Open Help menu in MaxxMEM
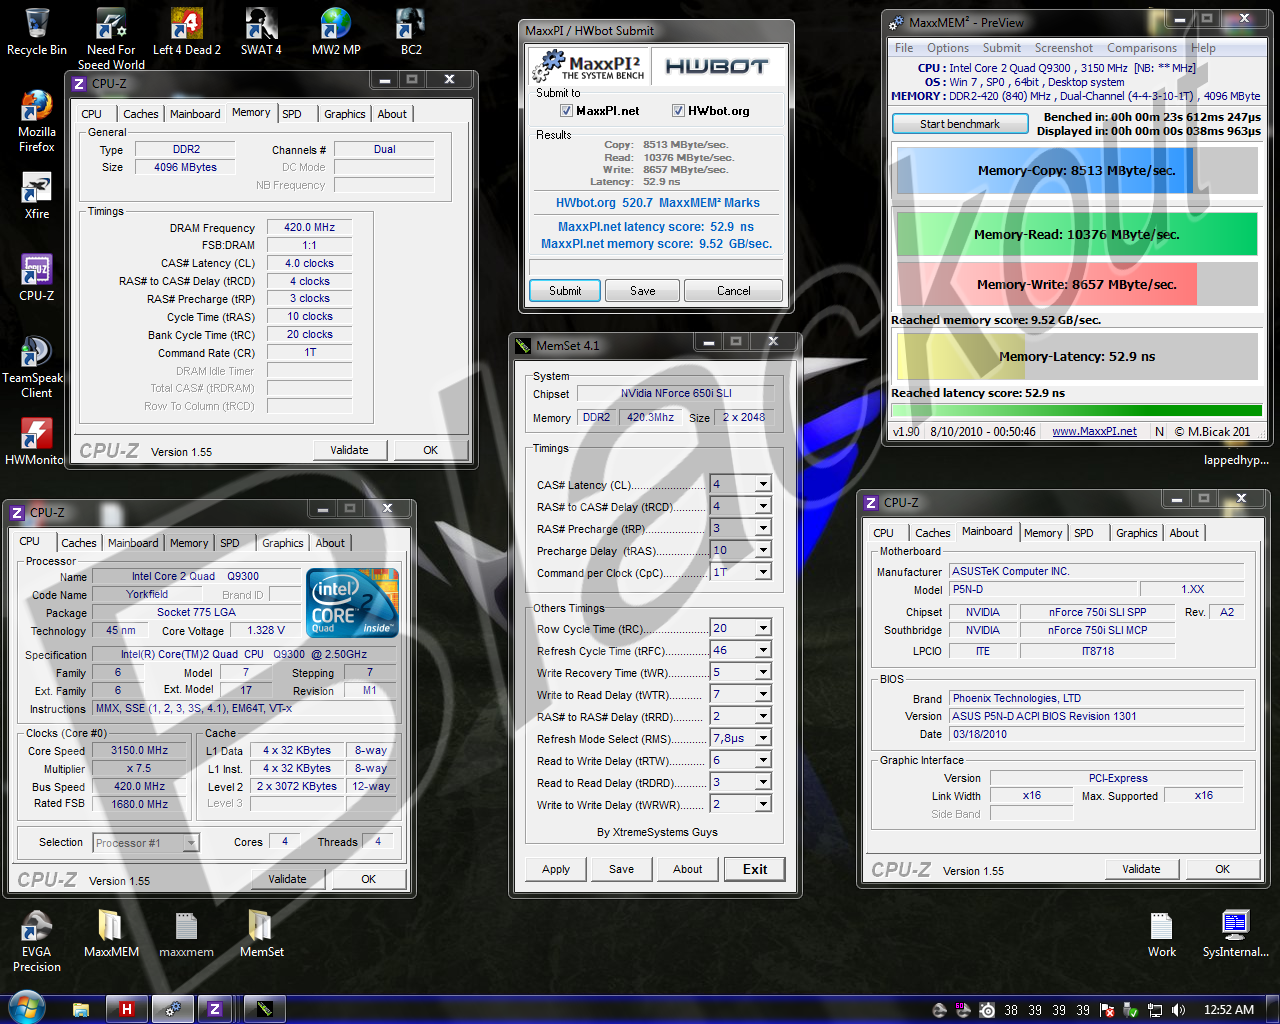1280x1024 pixels. [1203, 48]
